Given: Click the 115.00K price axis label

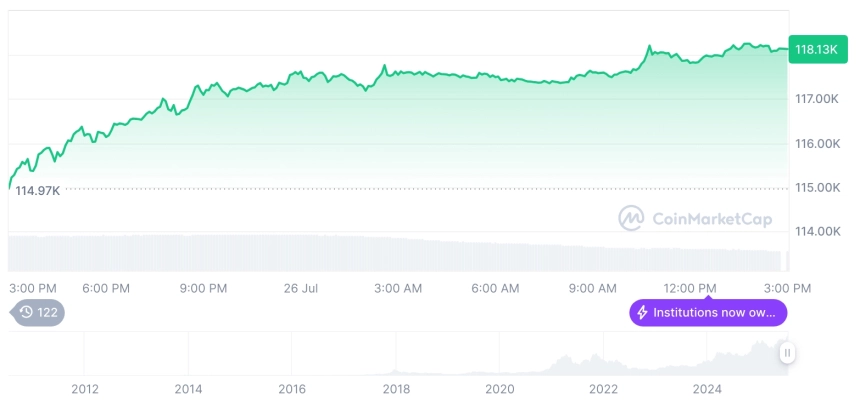Looking at the screenshot, I should [x=818, y=188].
